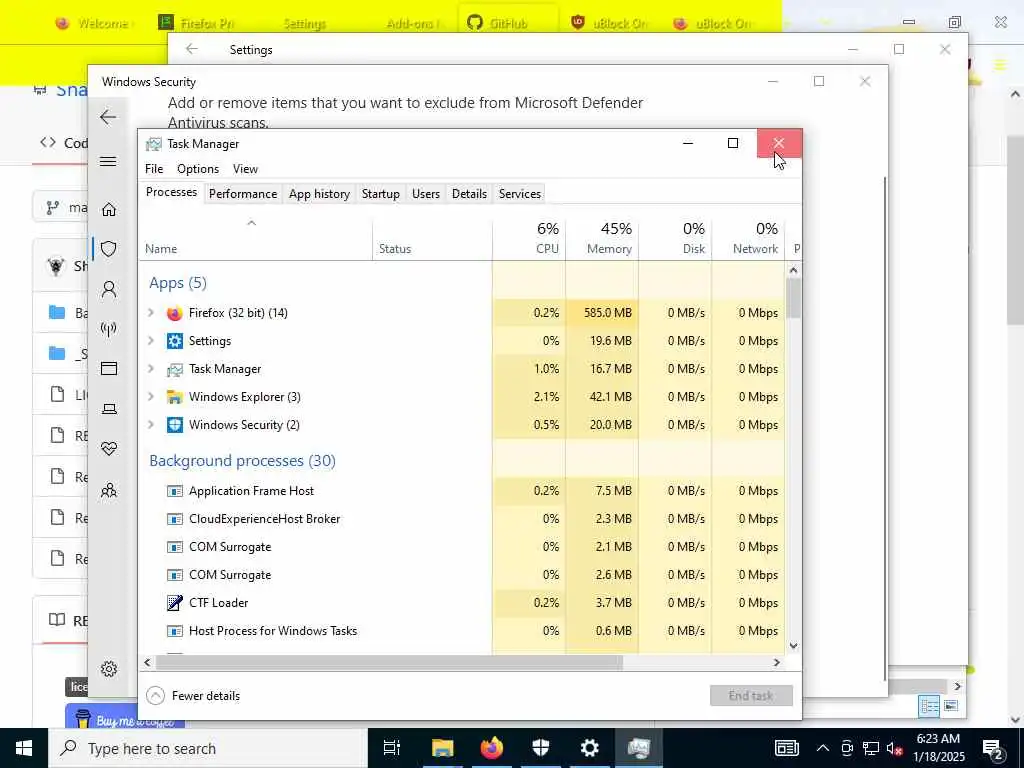
Task: Open Task View on the taskbar
Action: pos(392,748)
